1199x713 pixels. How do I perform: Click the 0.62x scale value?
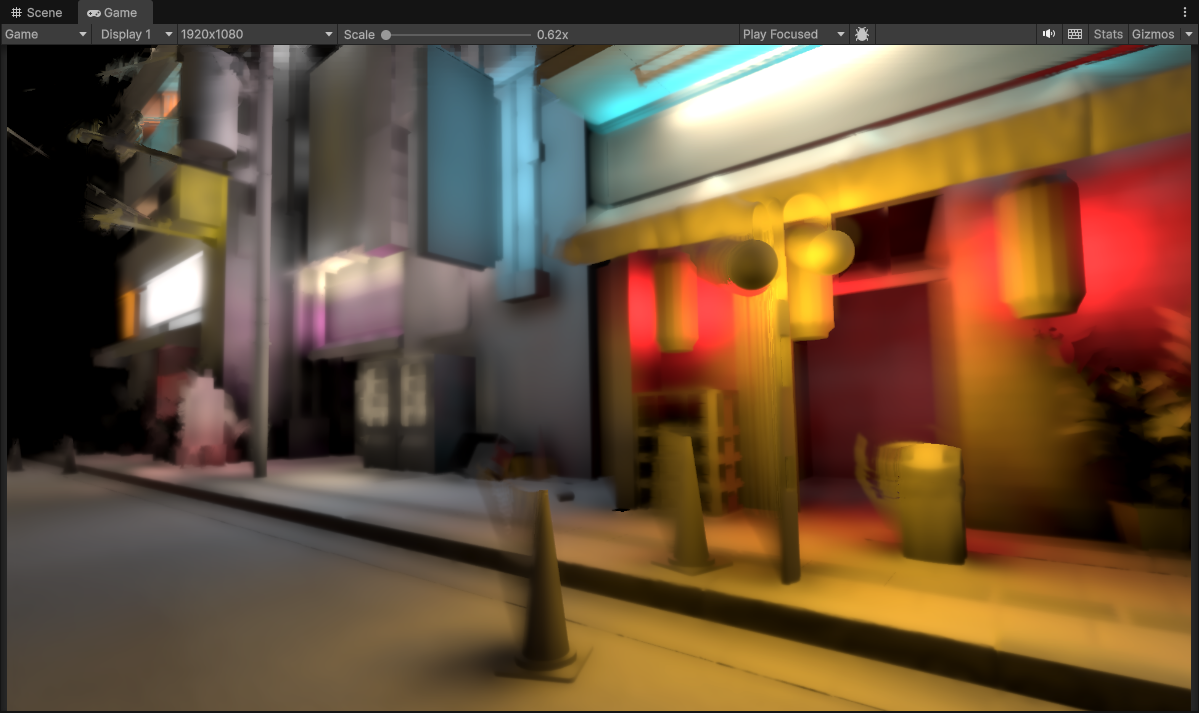tap(552, 35)
